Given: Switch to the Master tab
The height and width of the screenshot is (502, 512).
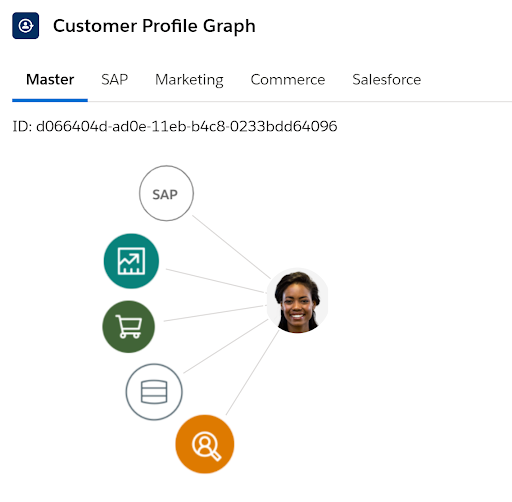Looking at the screenshot, I should 50,80.
